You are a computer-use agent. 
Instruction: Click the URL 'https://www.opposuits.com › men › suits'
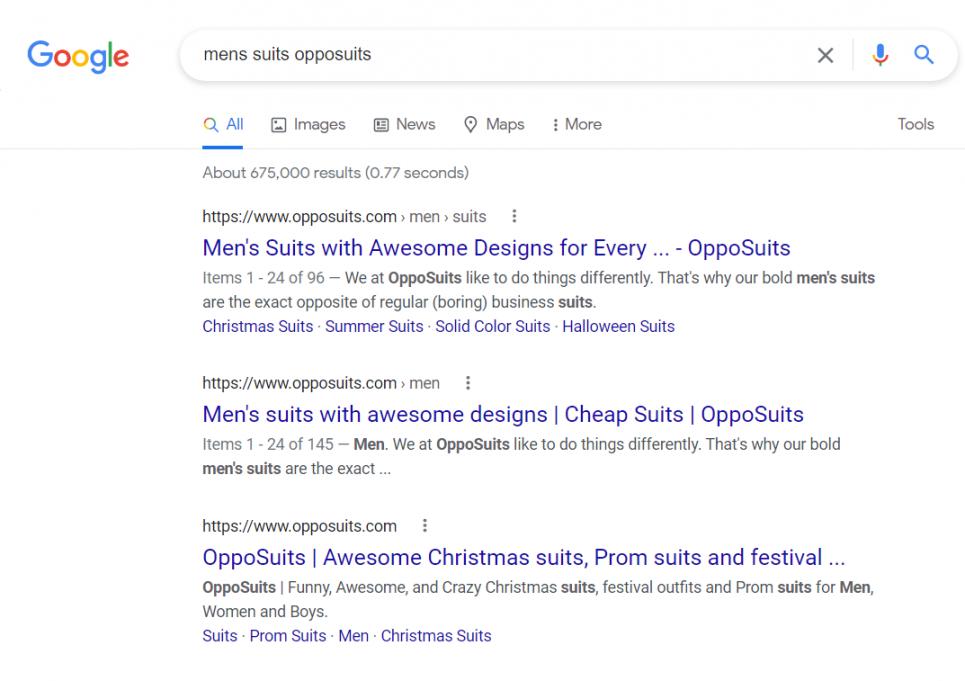point(344,217)
